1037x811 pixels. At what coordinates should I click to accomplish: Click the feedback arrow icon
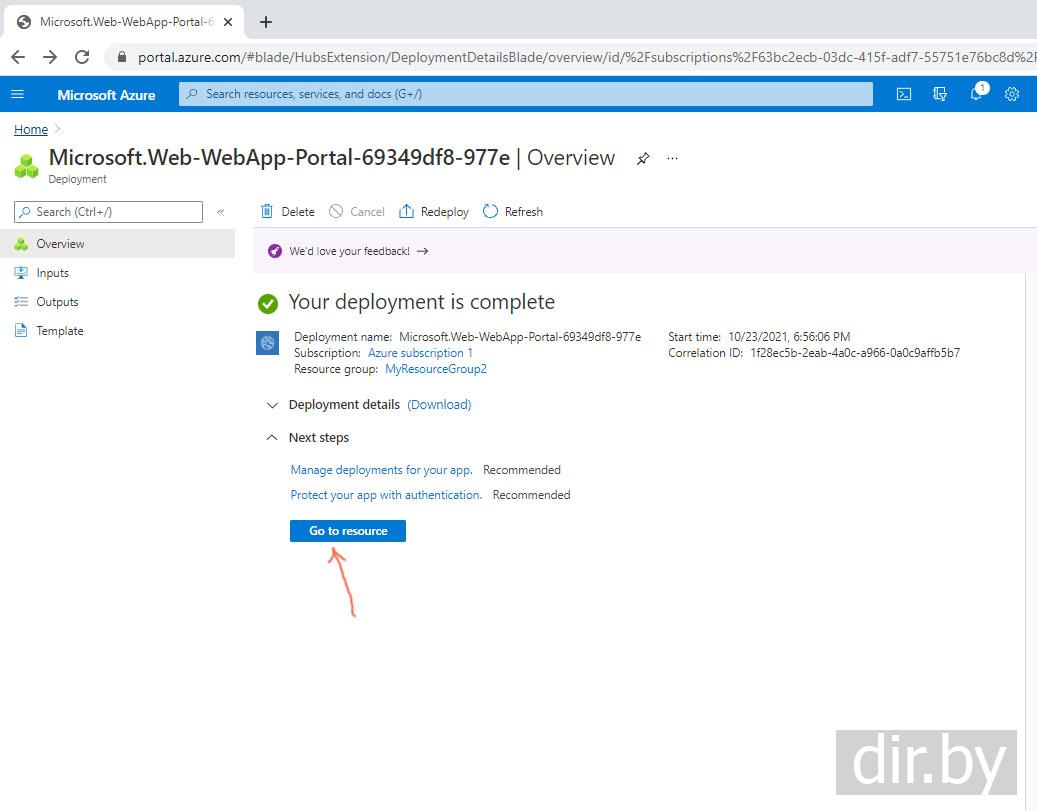pos(423,251)
